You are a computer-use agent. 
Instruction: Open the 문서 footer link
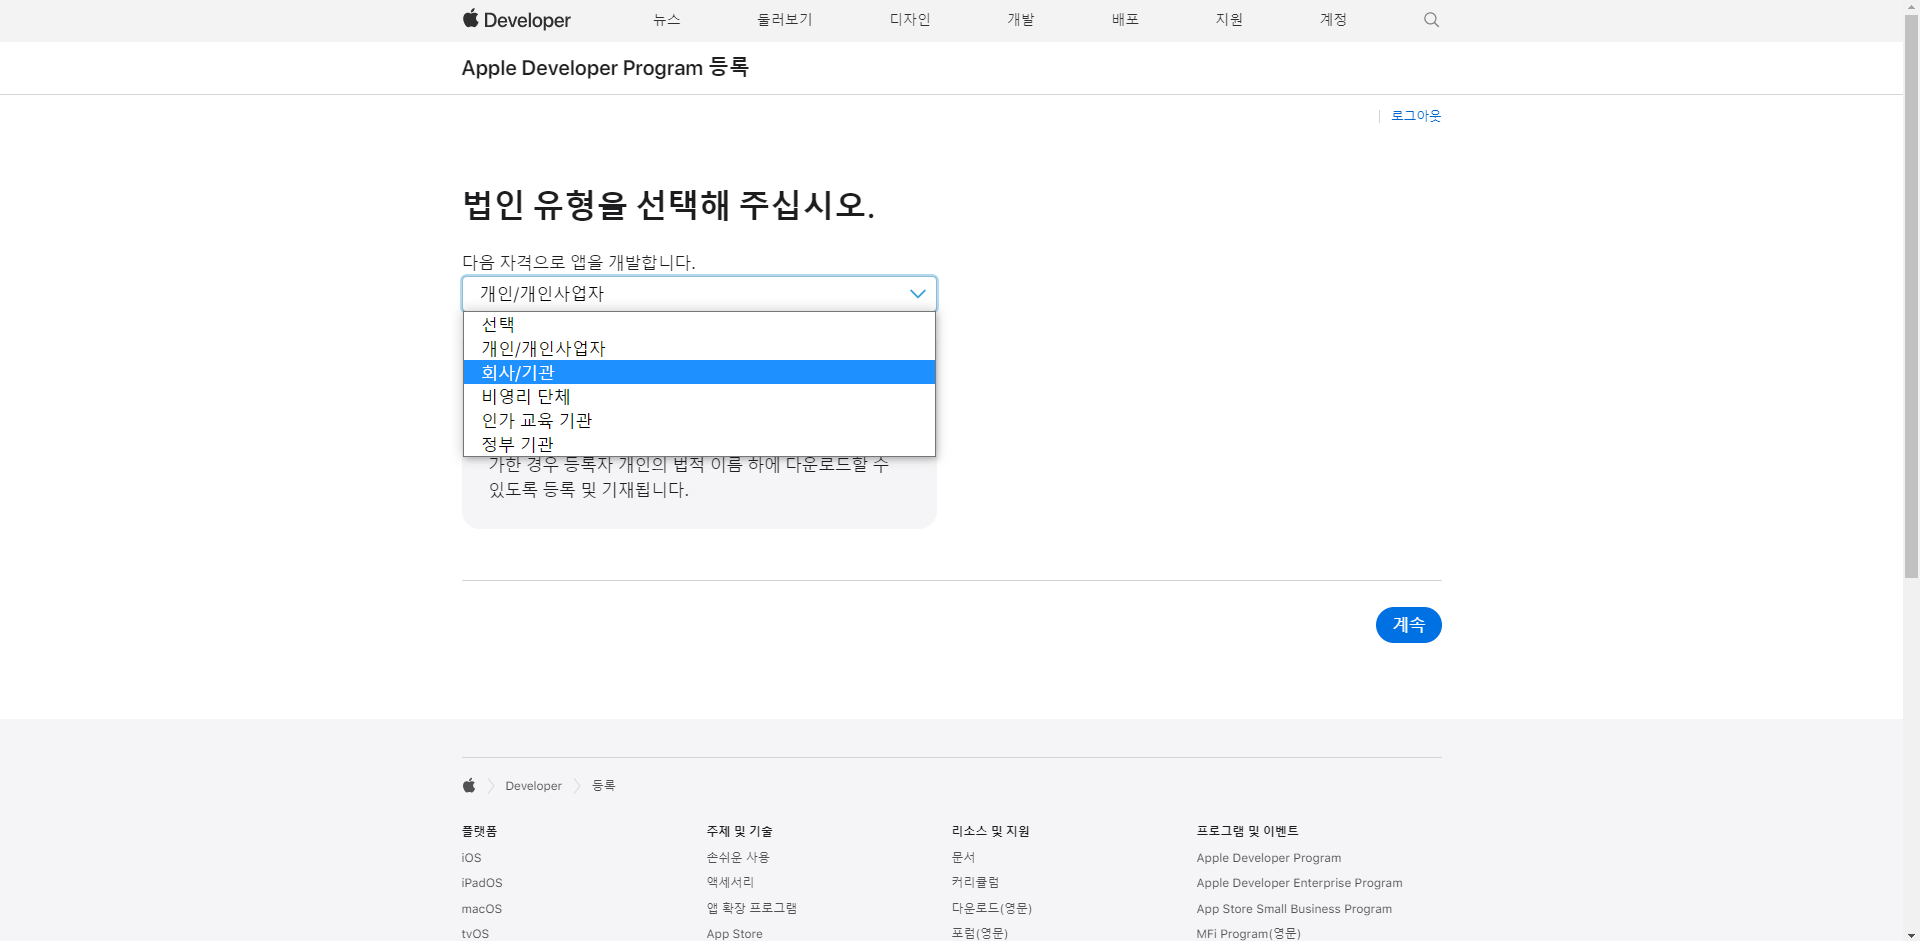tap(963, 858)
